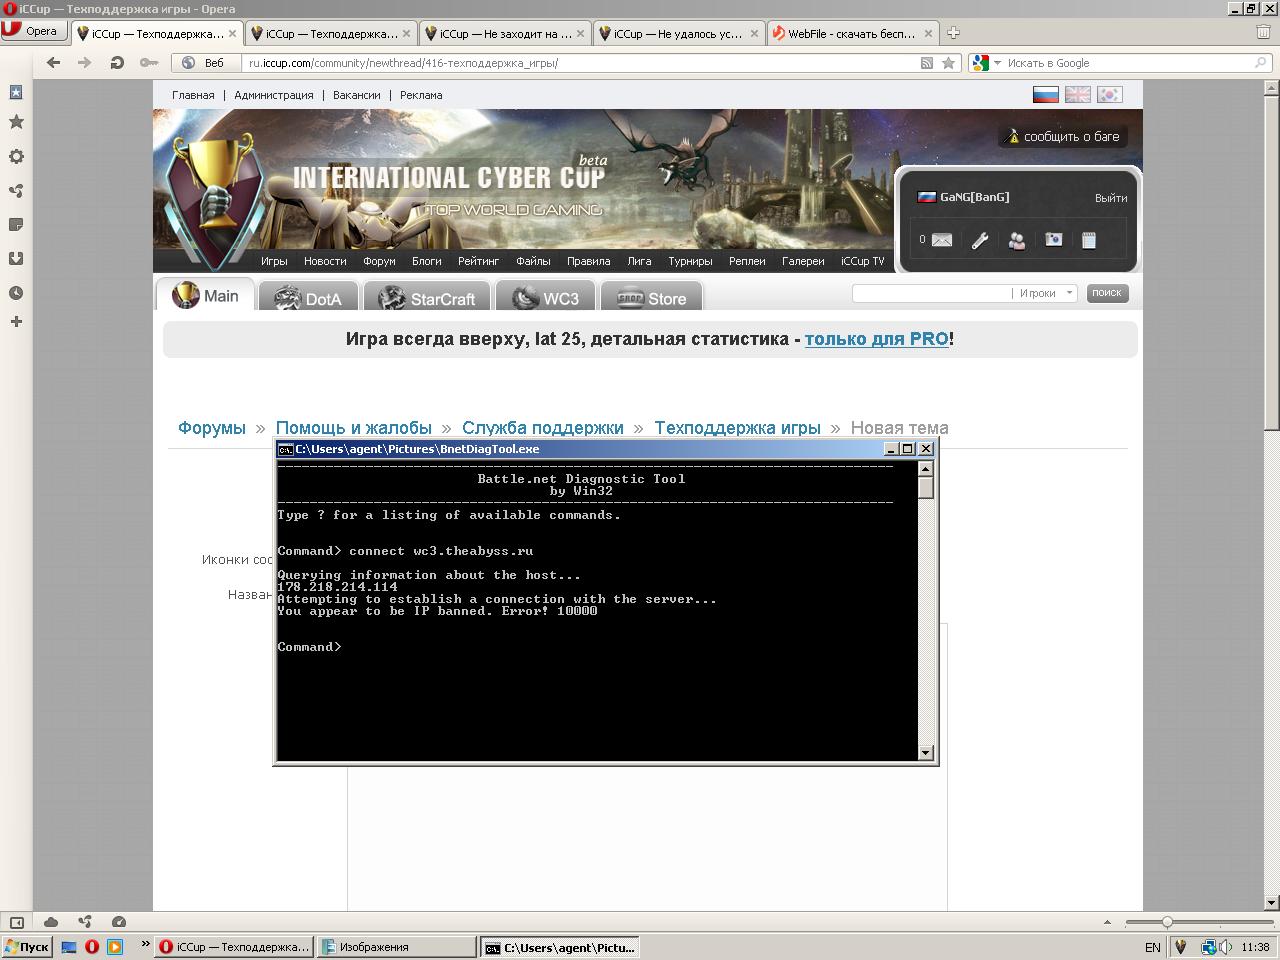1280x960 pixels.
Task: Open the Турниры navigation menu item
Action: coord(690,261)
